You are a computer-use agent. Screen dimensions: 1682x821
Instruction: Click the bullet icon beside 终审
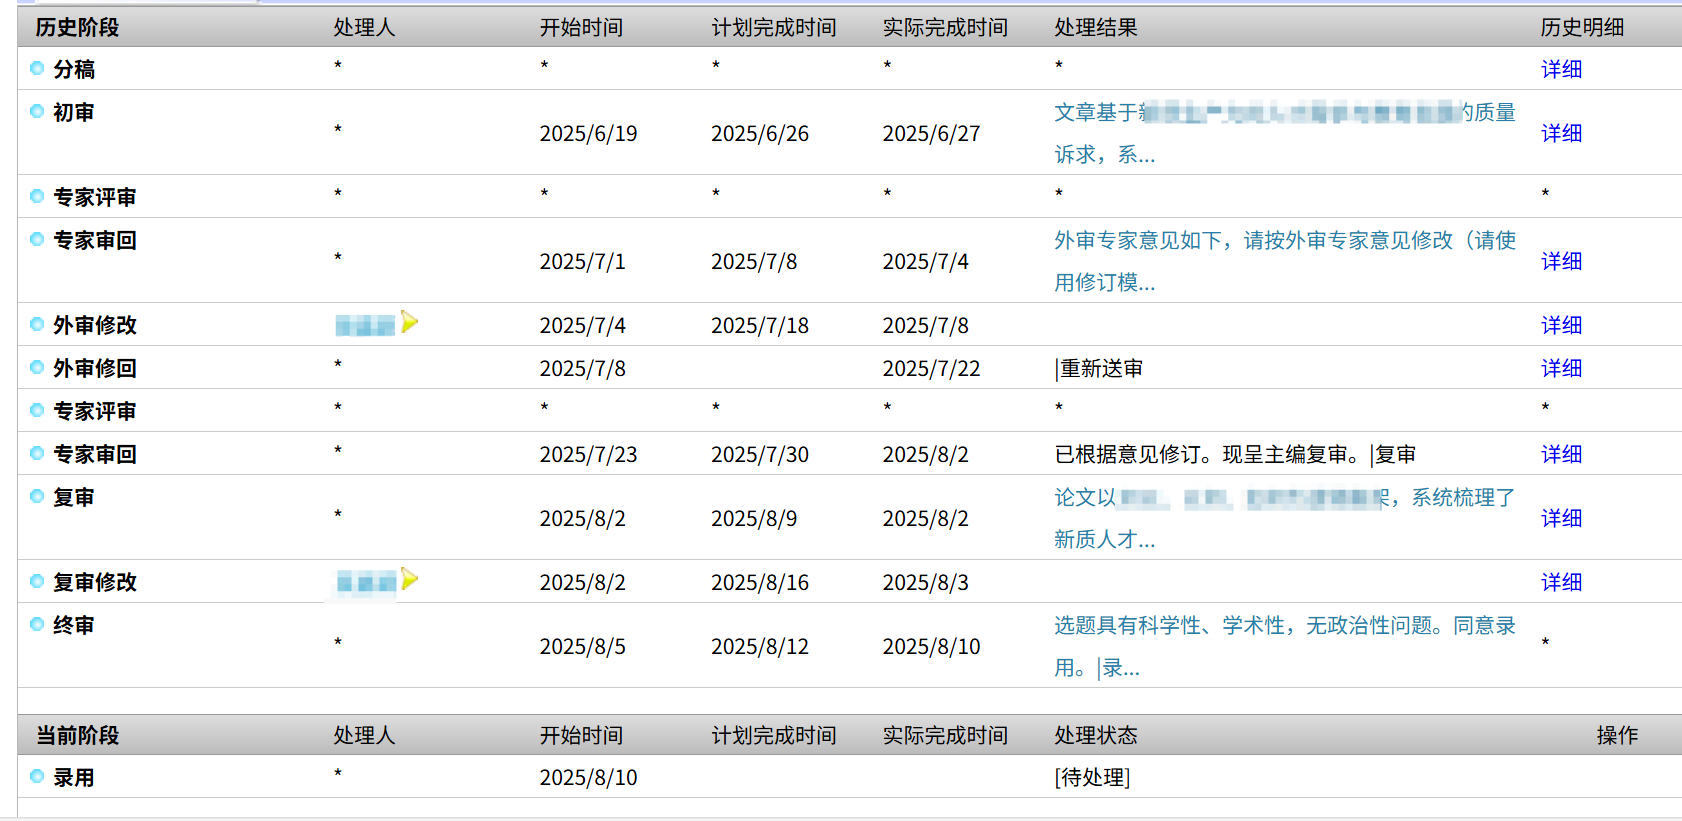tap(37, 624)
